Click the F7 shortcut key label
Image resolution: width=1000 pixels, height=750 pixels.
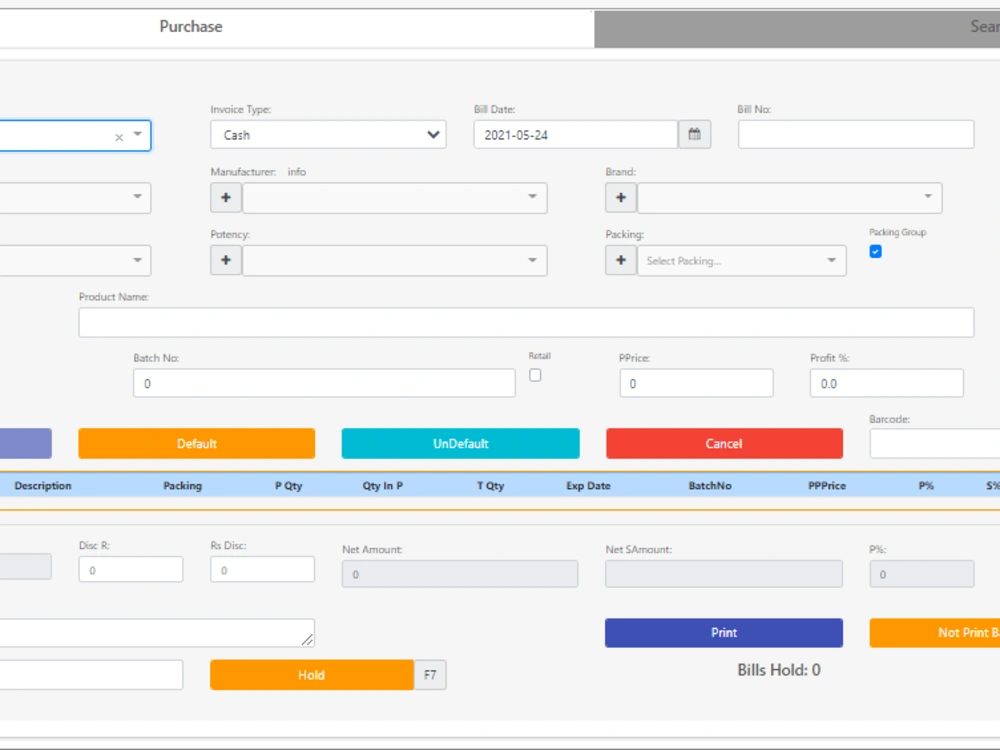[430, 675]
